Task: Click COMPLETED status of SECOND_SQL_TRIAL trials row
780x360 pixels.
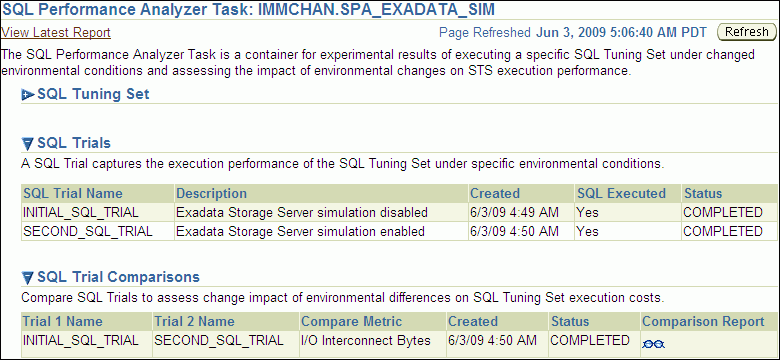Action: pyautogui.click(x=723, y=232)
